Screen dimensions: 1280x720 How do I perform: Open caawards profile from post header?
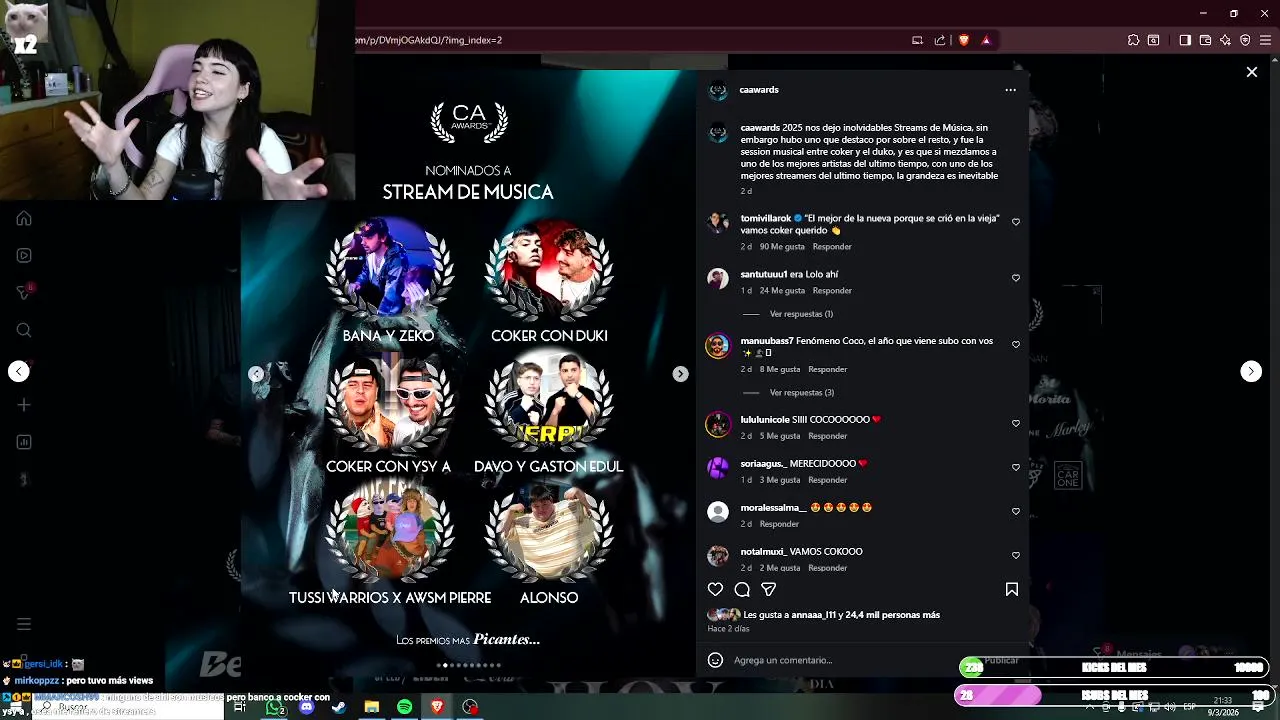759,90
